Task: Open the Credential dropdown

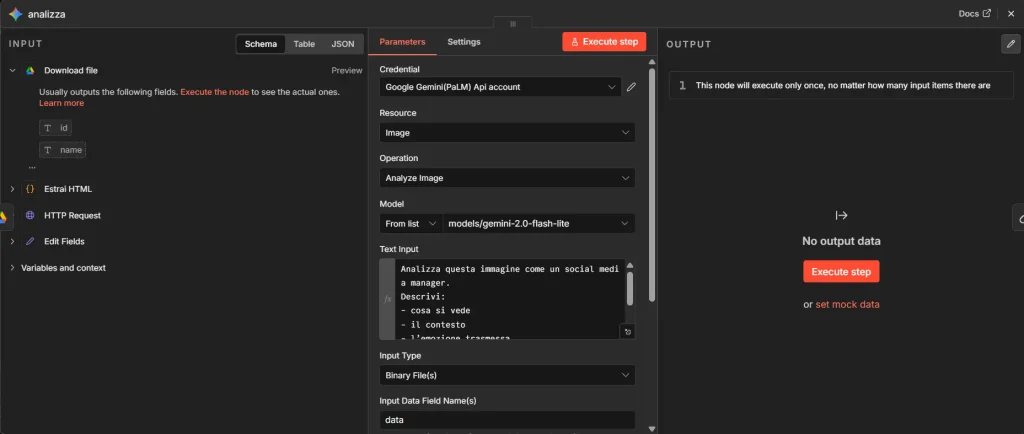Action: click(500, 87)
